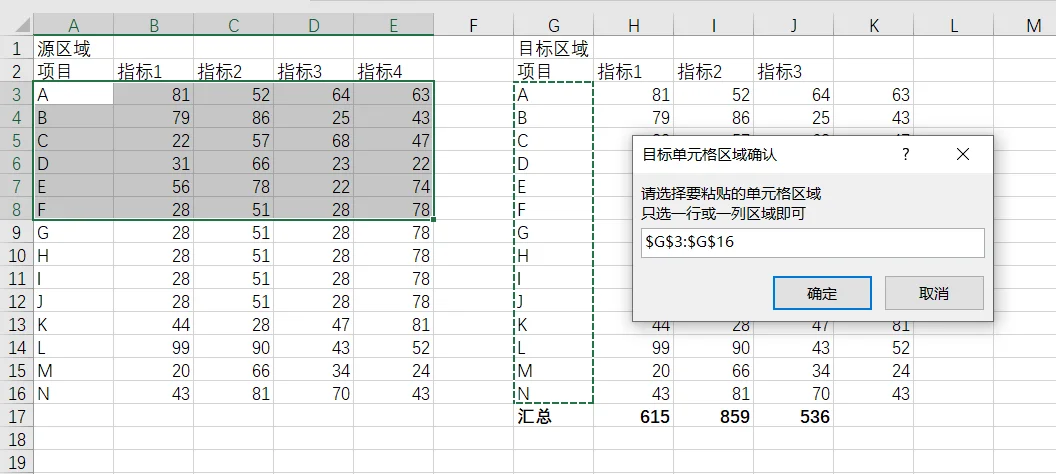Select row 1 header
Screen dimensions: 1056x474
pos(16,48)
